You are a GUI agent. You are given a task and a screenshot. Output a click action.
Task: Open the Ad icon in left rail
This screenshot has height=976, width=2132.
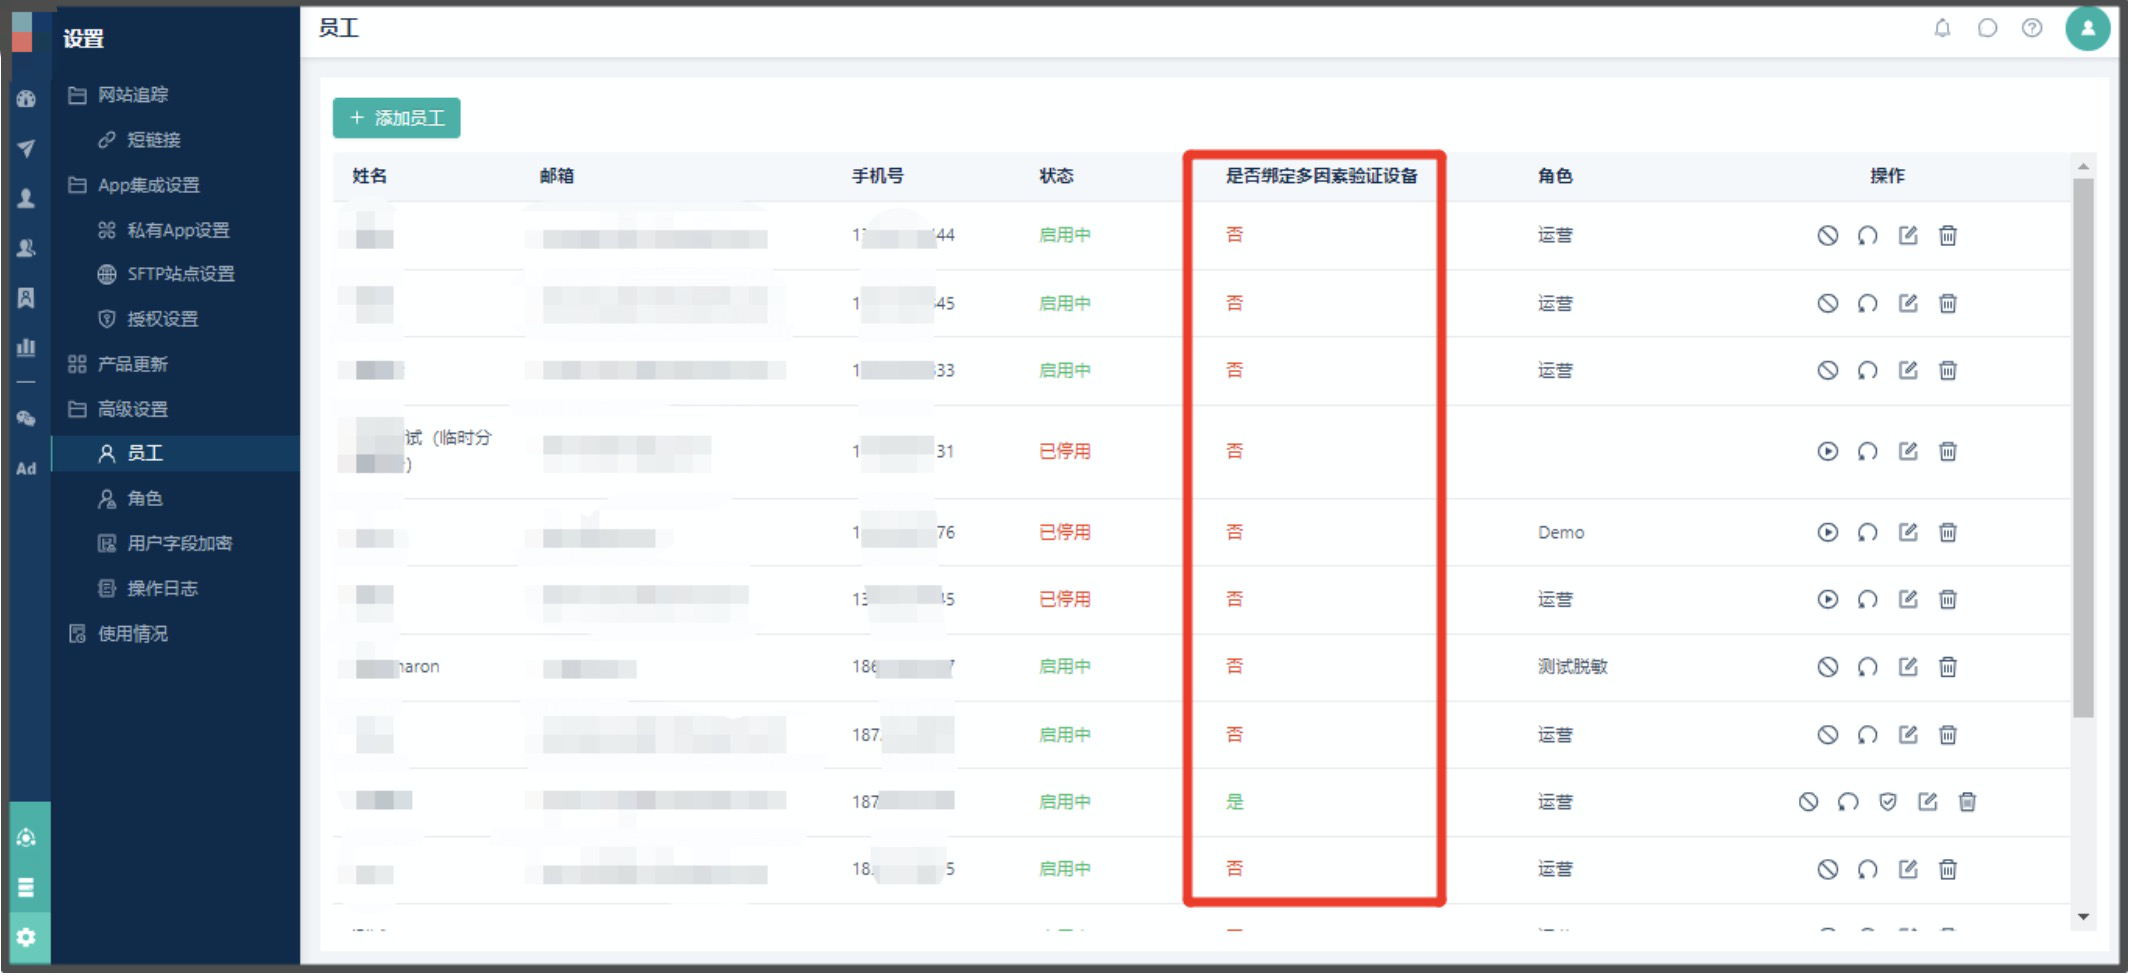26,469
